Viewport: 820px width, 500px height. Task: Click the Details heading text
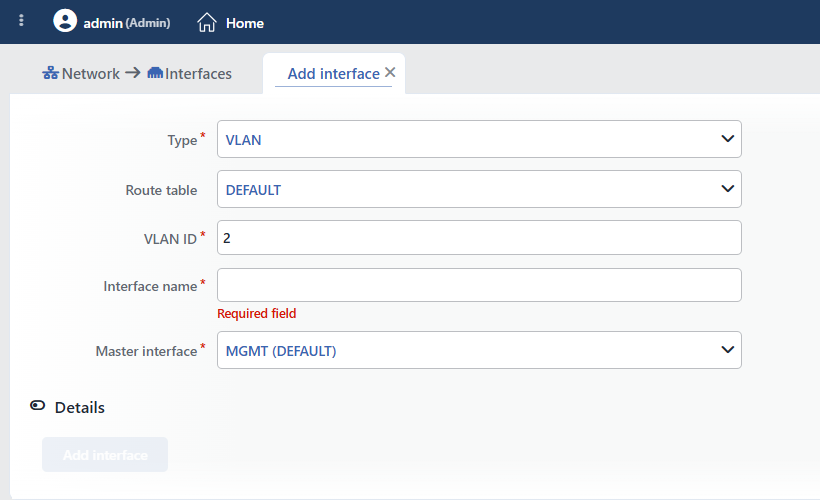[79, 407]
